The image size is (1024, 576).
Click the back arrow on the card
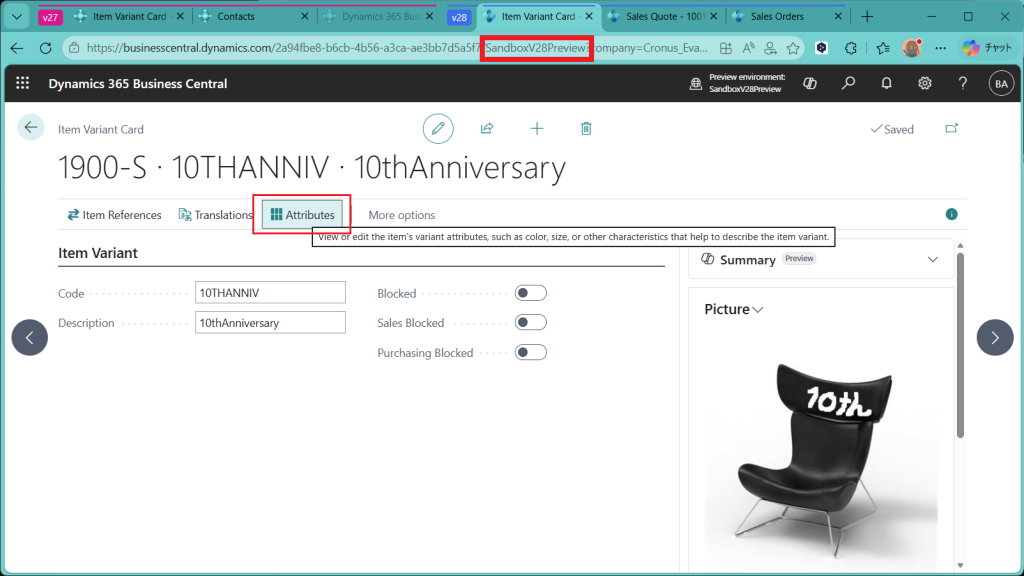pyautogui.click(x=31, y=127)
